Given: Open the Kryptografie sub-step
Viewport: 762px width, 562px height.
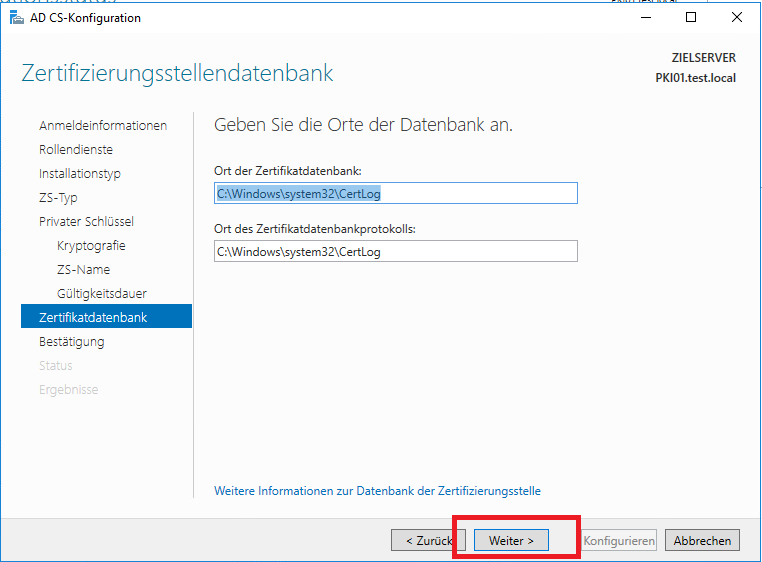Looking at the screenshot, I should point(91,245).
